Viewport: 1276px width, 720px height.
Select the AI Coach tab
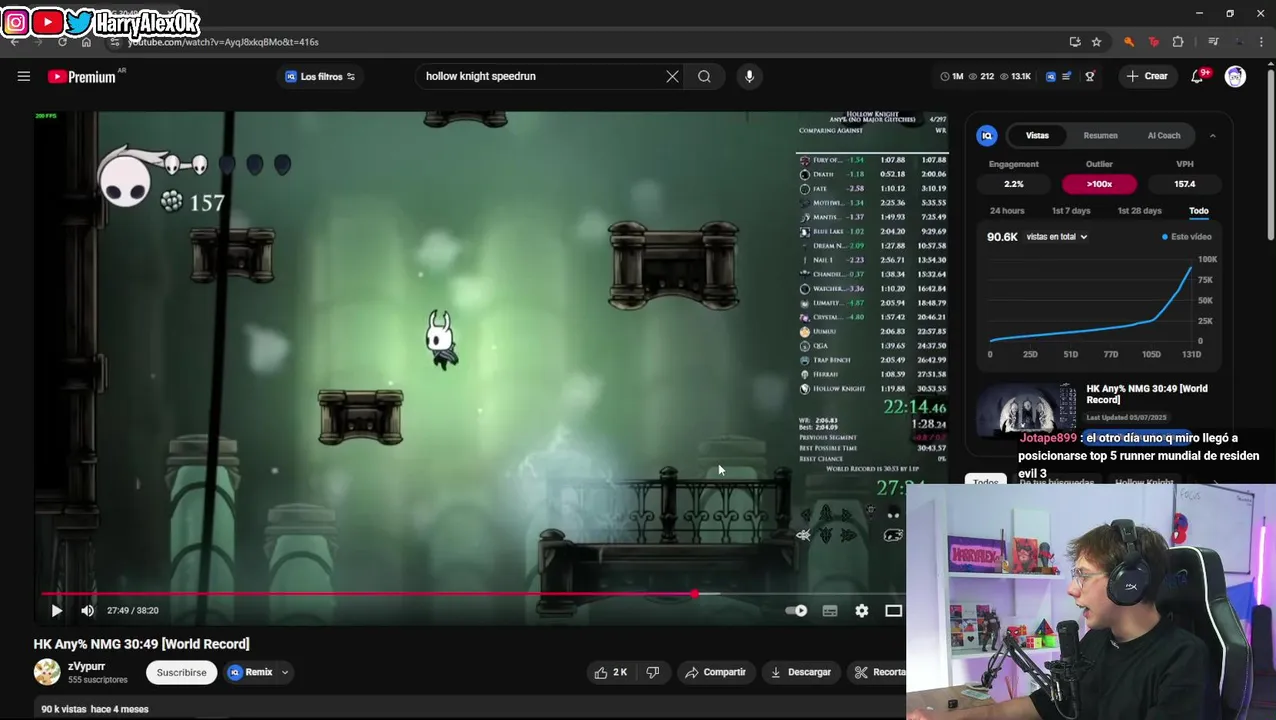pos(1164,135)
